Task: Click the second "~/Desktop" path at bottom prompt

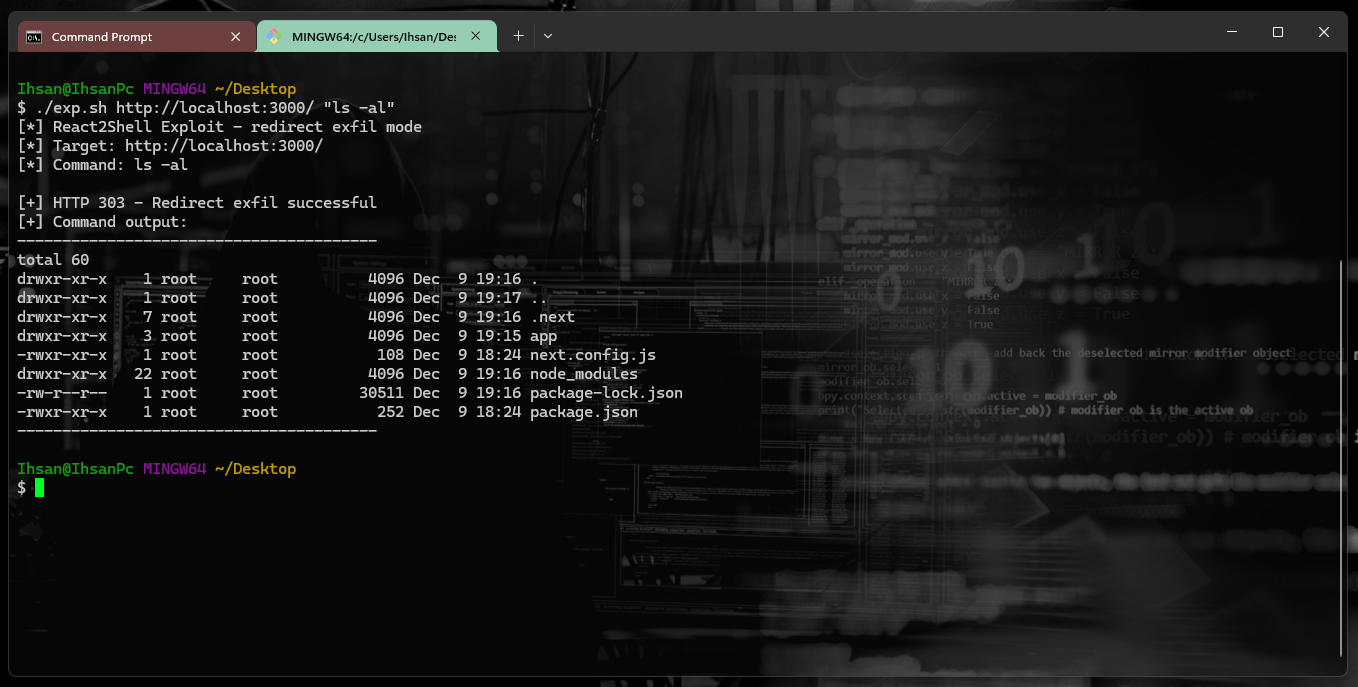Action: tap(255, 469)
